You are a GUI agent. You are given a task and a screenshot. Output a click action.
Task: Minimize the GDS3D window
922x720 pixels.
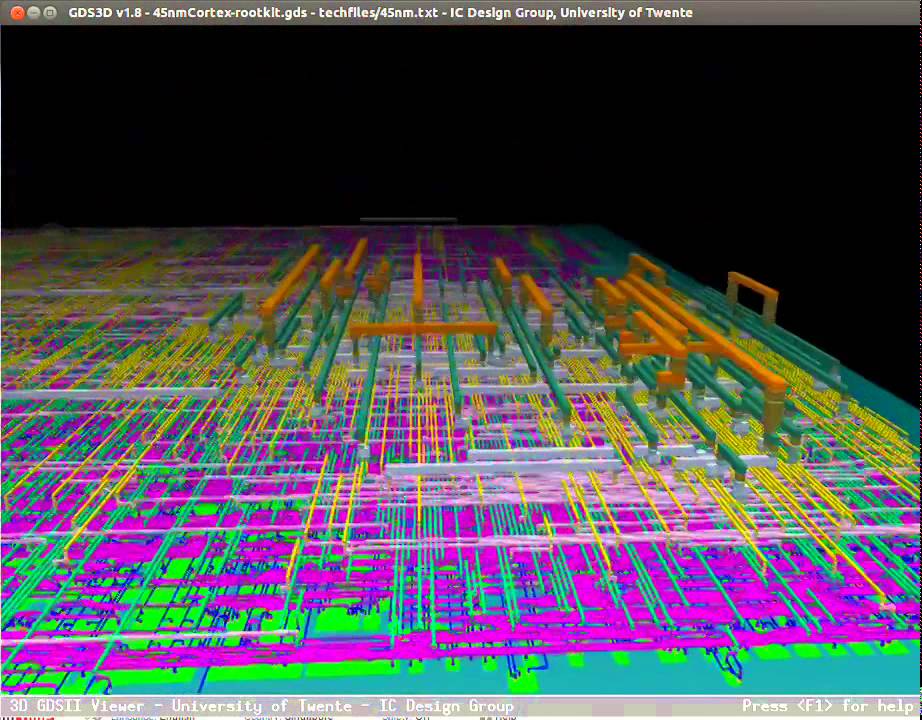pyautogui.click(x=34, y=12)
